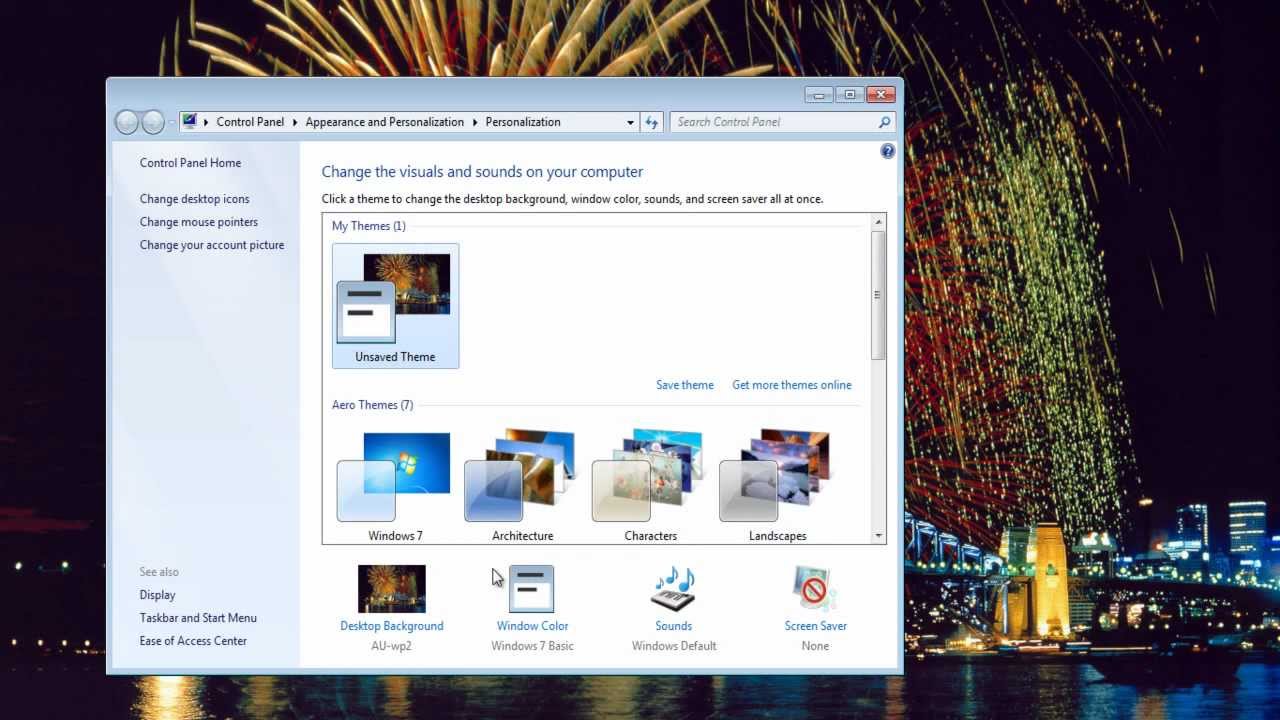Click the Windows 7 Basic color label

coord(532,646)
